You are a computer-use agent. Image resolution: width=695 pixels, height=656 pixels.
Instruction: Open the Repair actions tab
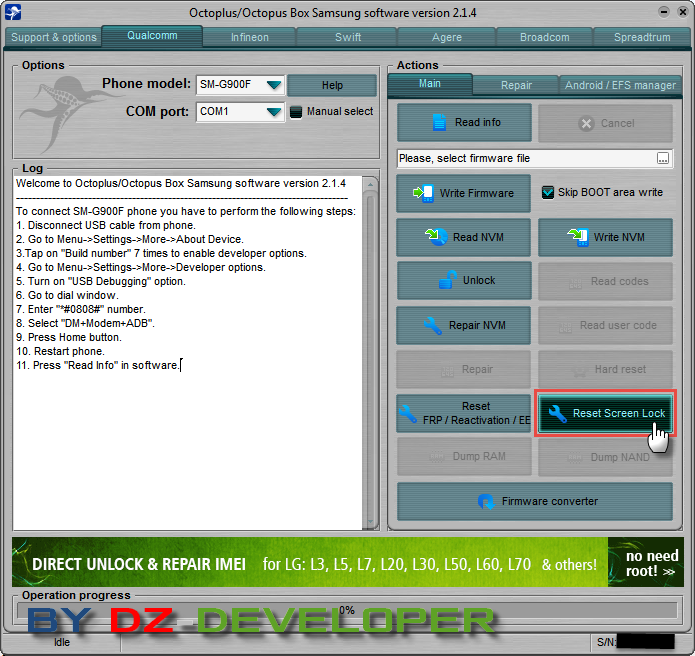[516, 85]
